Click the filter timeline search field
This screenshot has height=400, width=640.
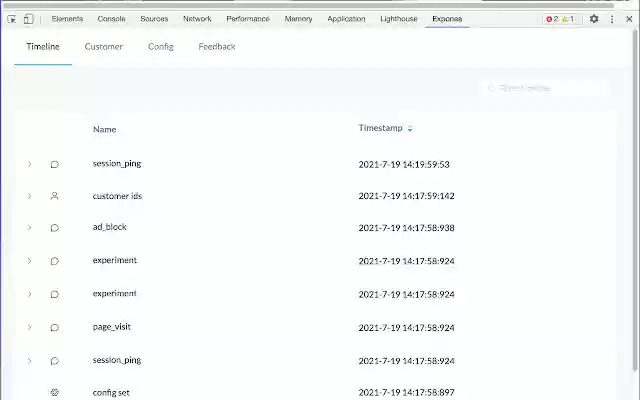545,88
